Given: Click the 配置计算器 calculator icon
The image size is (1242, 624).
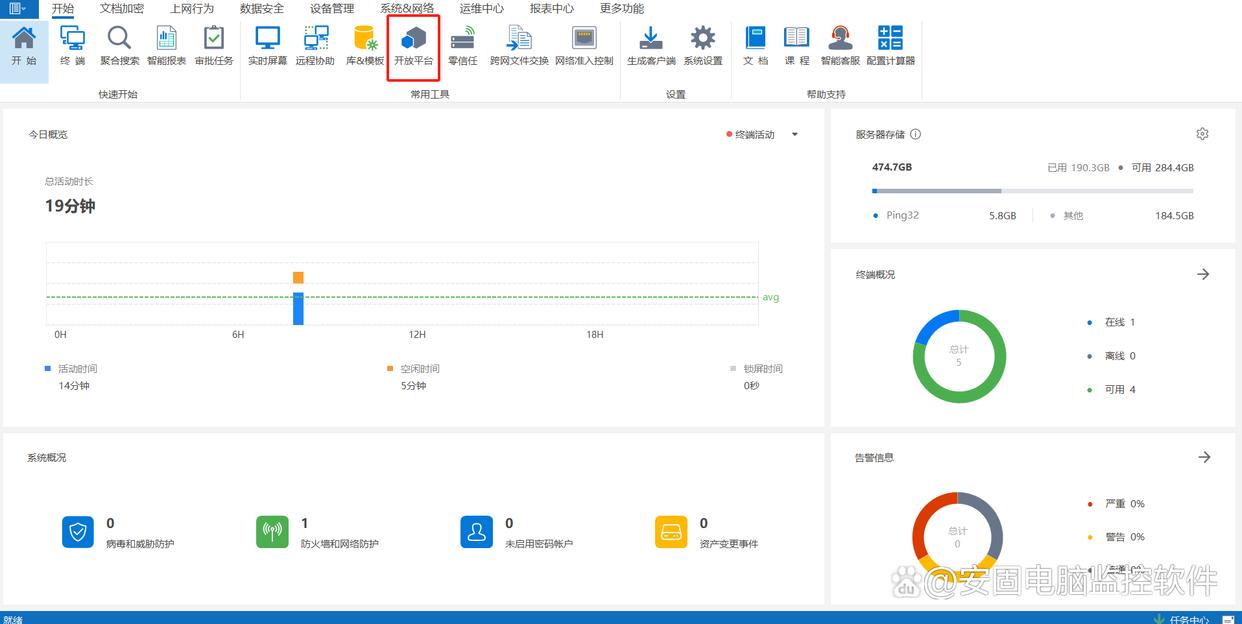Looking at the screenshot, I should (890, 46).
